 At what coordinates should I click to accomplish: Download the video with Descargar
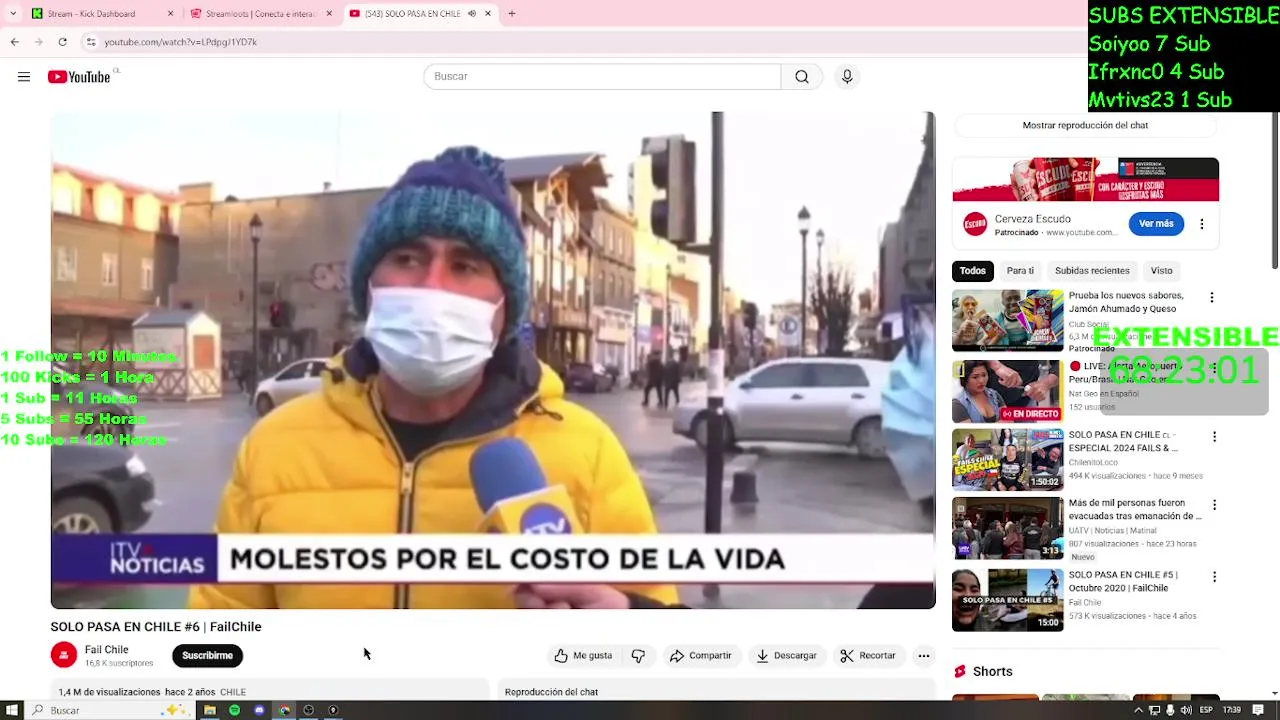[786, 656]
